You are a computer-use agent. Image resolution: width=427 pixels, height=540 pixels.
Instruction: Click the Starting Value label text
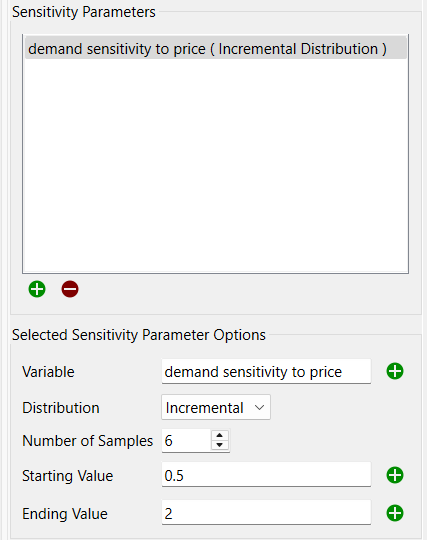pos(67,476)
